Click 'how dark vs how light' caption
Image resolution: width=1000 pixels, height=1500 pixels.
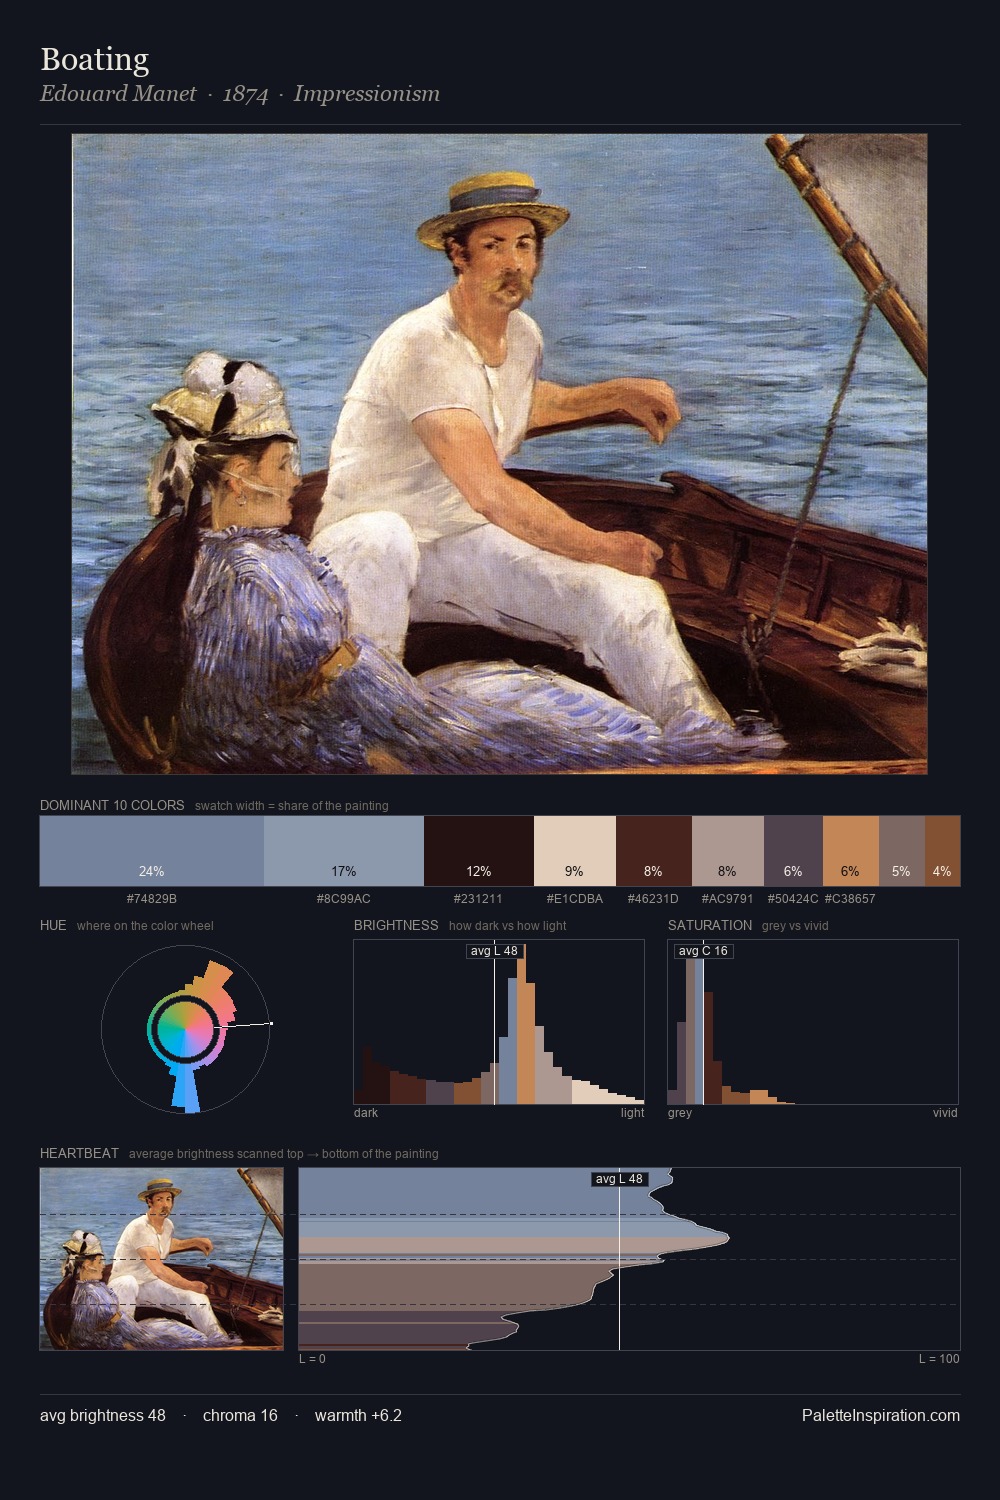point(507,926)
